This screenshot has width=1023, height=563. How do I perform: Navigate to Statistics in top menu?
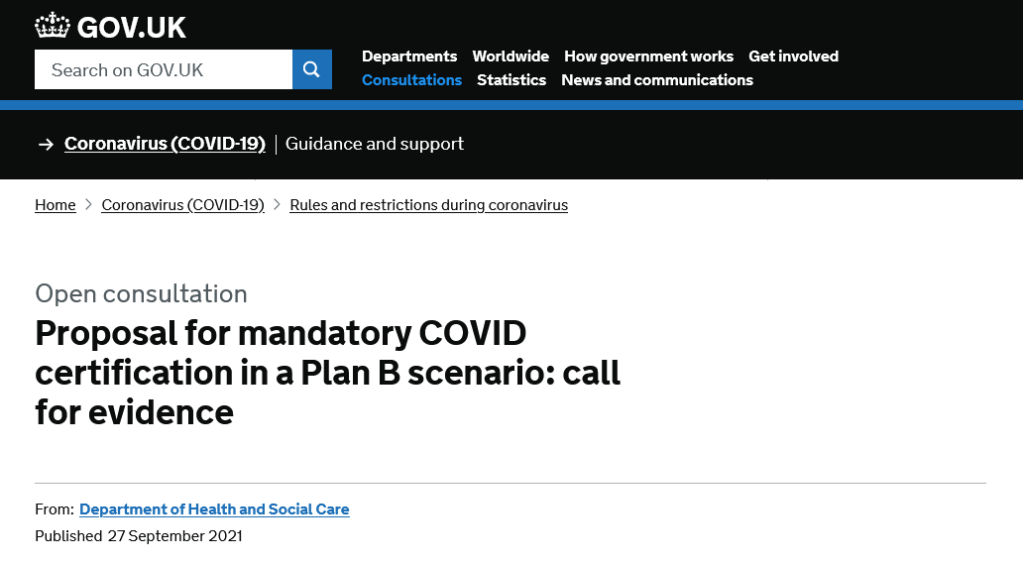coord(511,80)
